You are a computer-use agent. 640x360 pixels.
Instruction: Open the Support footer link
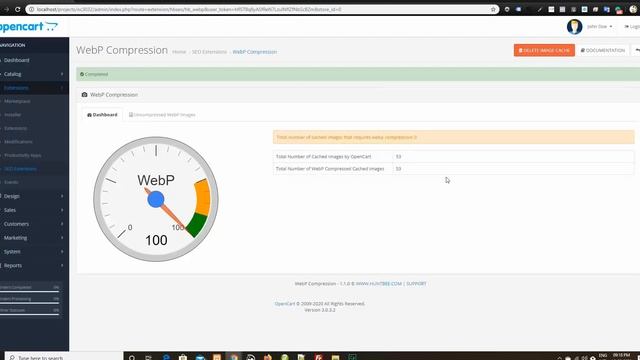click(x=416, y=284)
